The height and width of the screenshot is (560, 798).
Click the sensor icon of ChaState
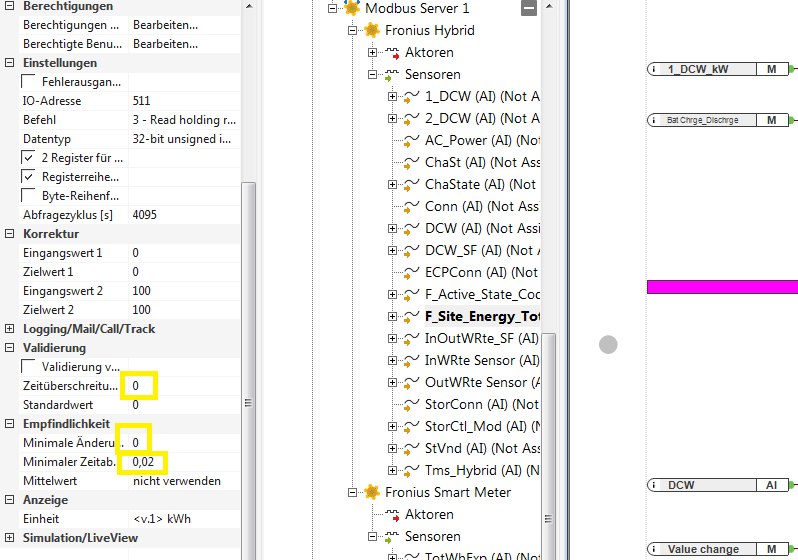coord(412,184)
